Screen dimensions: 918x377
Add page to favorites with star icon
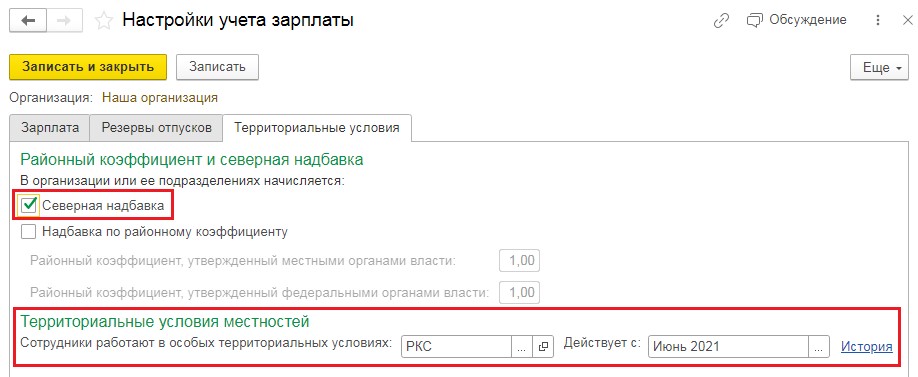pos(104,21)
